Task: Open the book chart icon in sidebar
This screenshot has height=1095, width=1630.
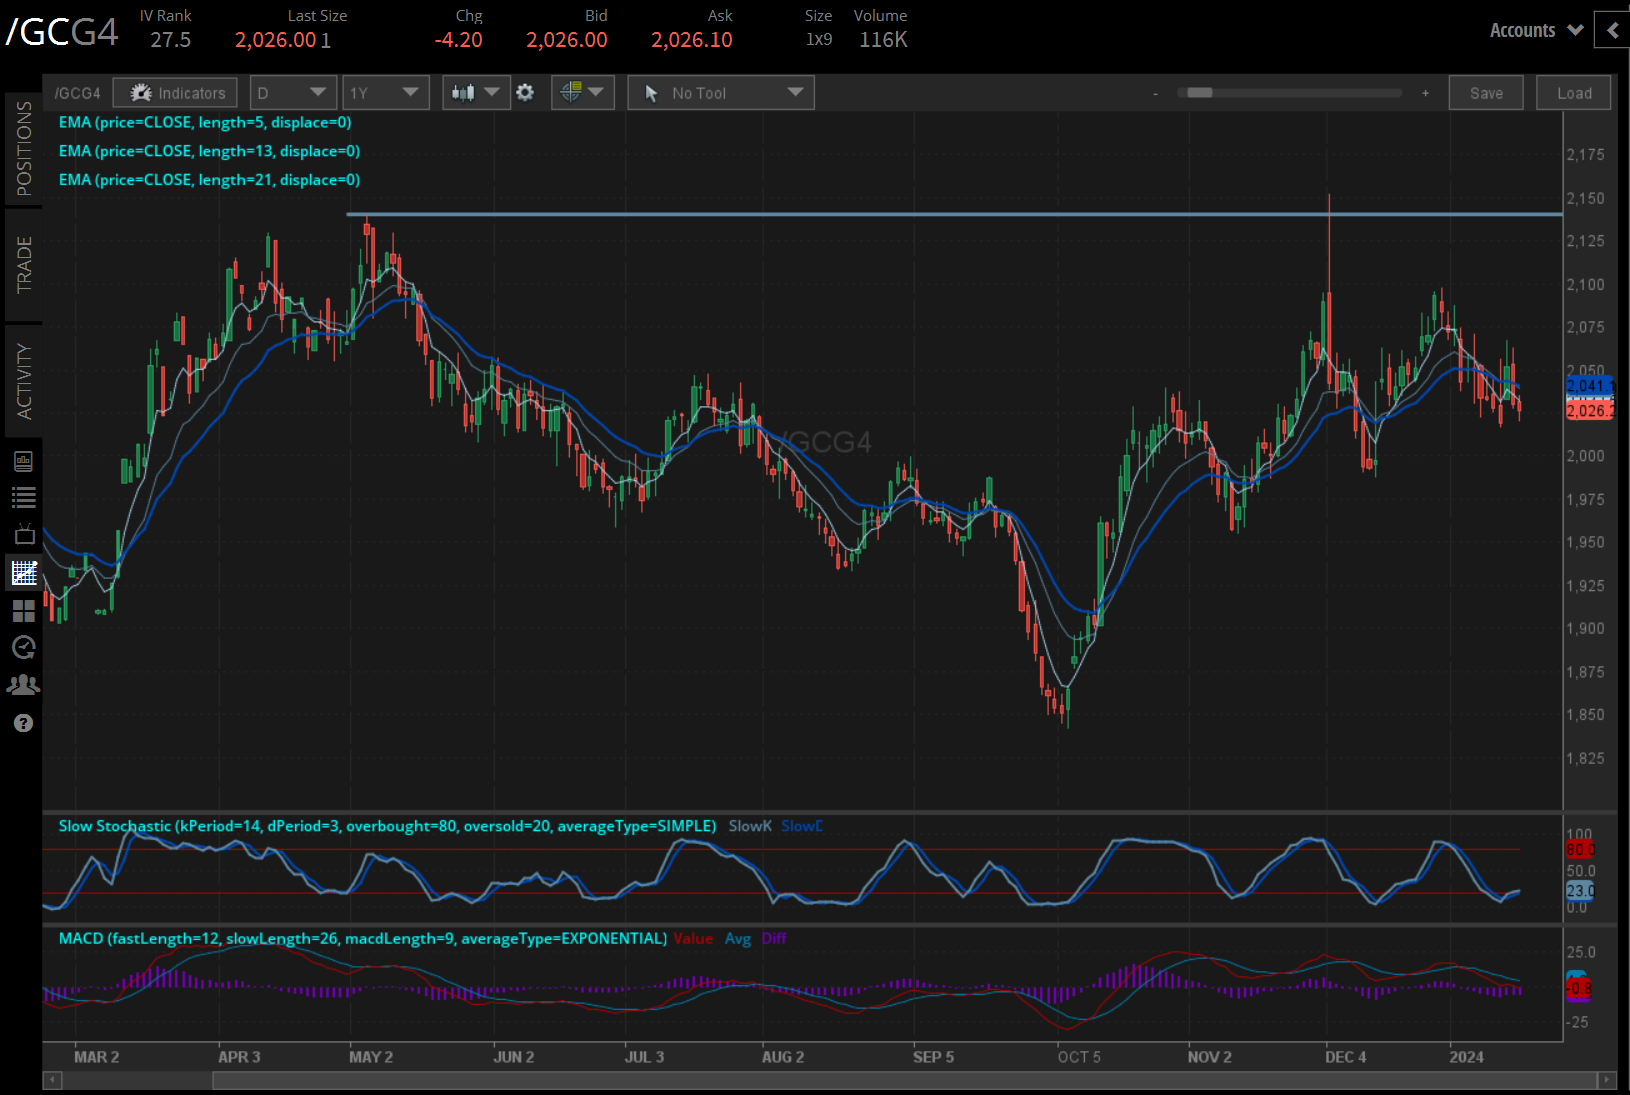Action: (x=24, y=461)
